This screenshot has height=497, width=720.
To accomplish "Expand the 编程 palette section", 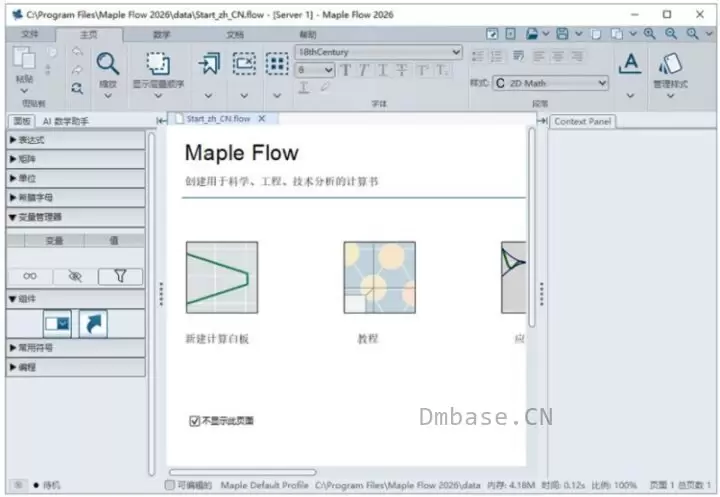I will (x=76, y=367).
